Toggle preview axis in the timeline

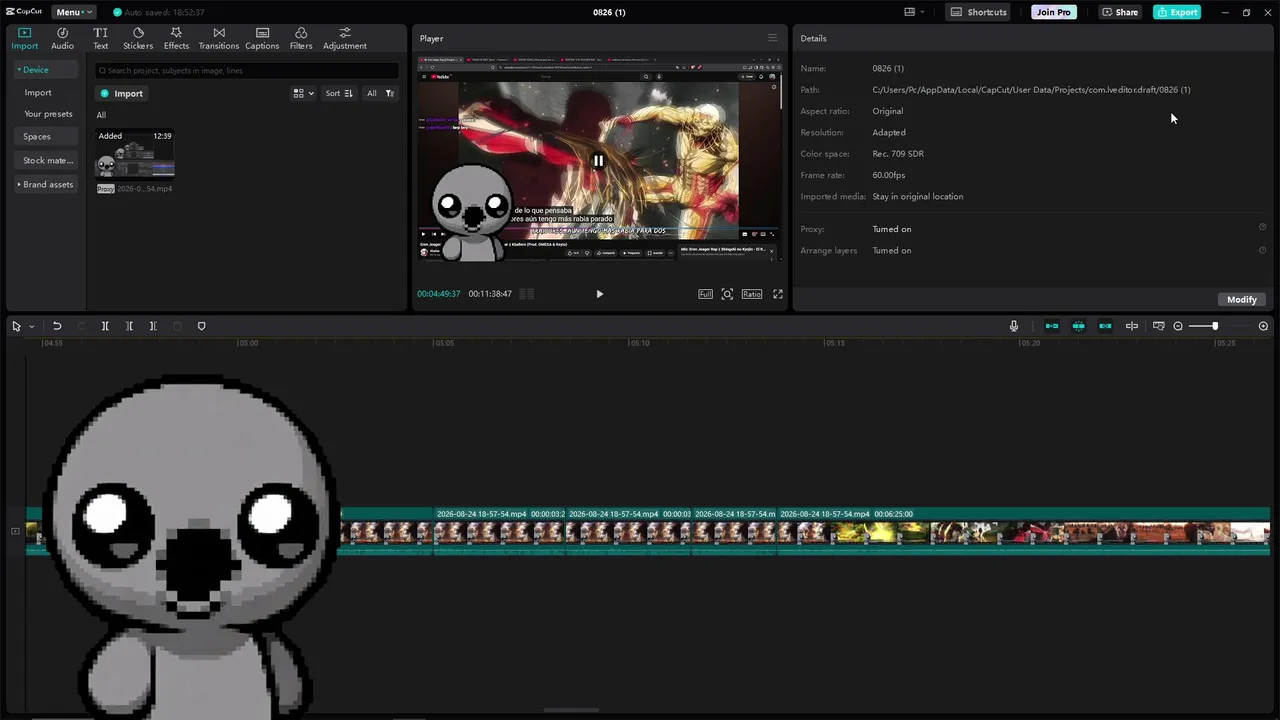(1131, 326)
